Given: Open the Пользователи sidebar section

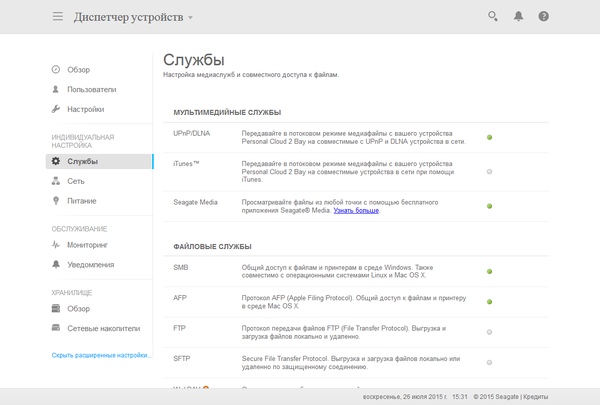Looking at the screenshot, I should point(91,89).
